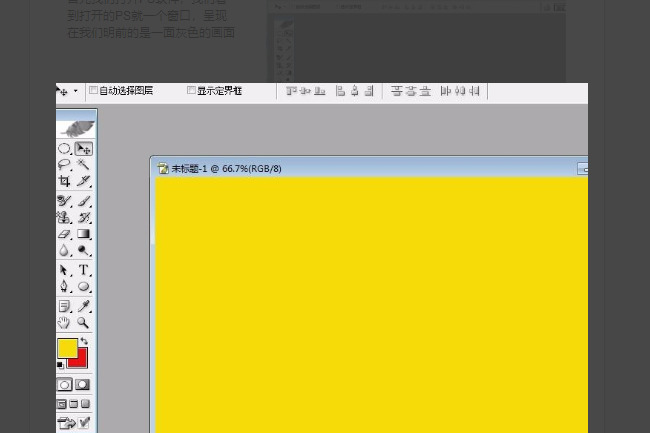Viewport: 650px width, 433px height.
Task: Pick the Eraser tool
Action: (64, 234)
